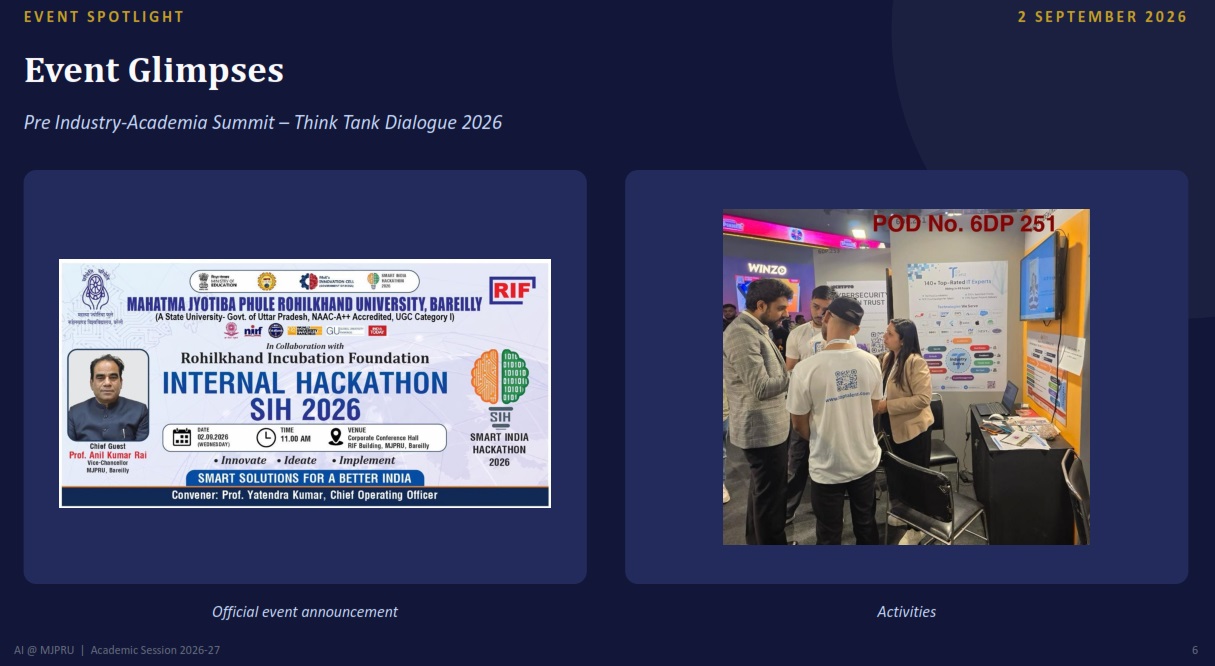
Task: Click 'INTERNAL HACKATHON SIH 2026' heading
Action: (305, 396)
